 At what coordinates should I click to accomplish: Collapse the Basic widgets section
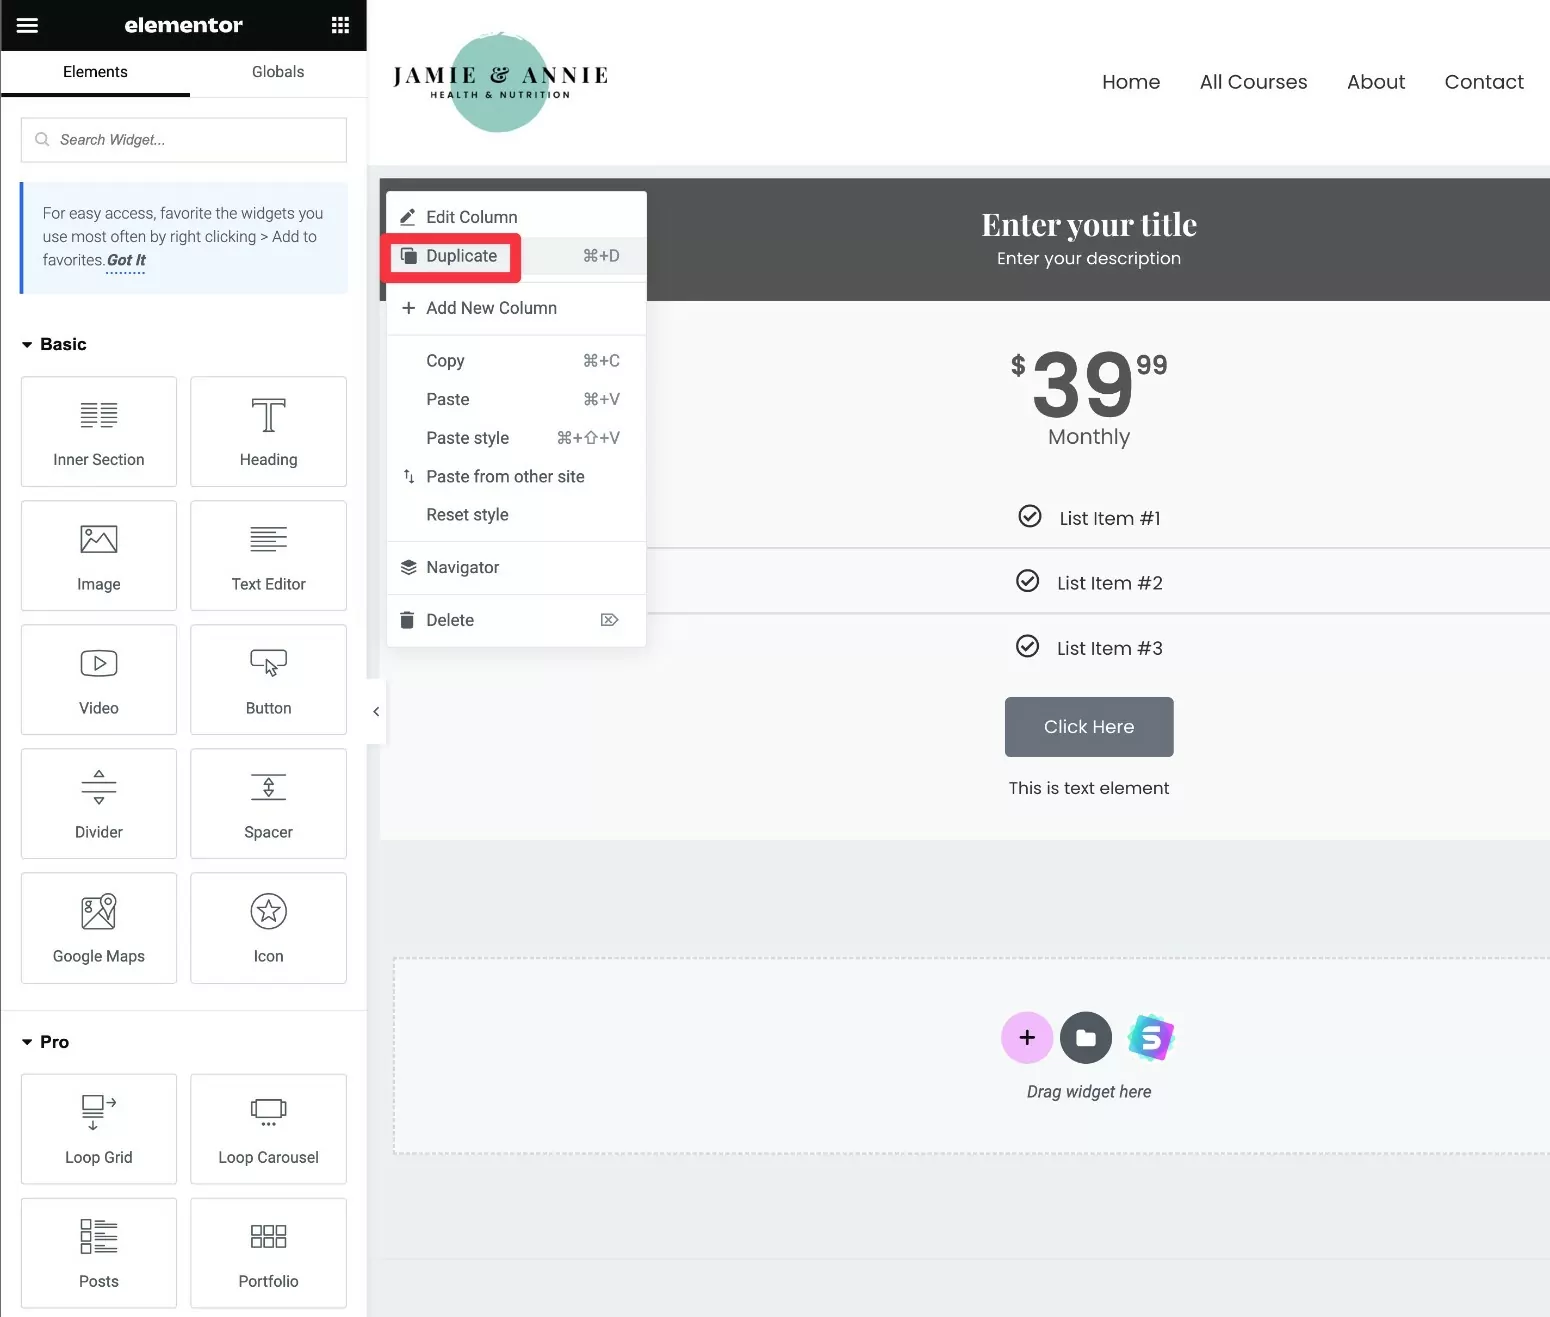[54, 344]
